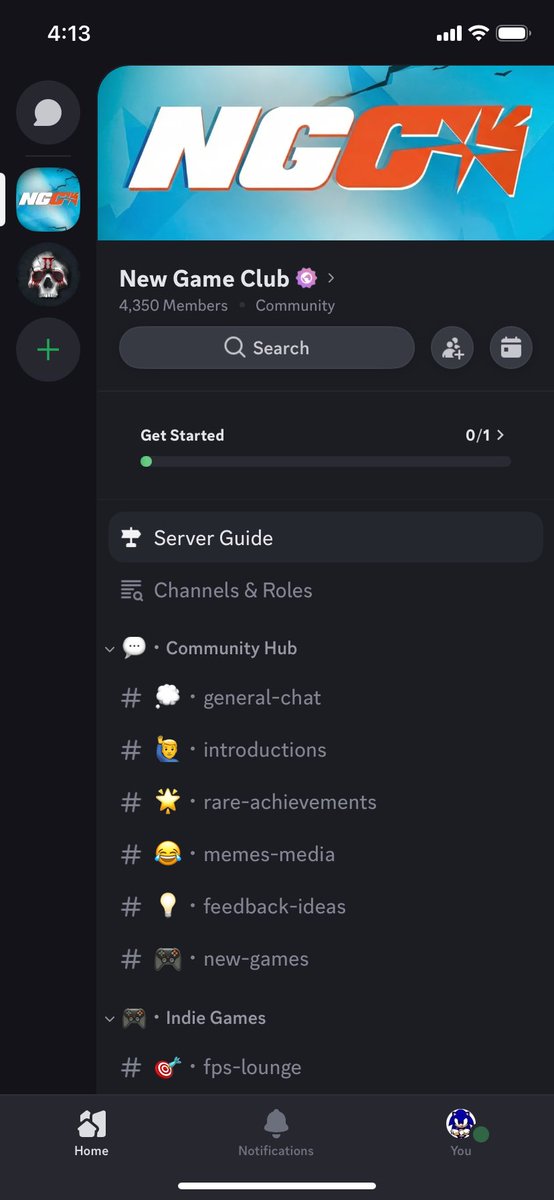The image size is (554, 1200).
Task: Open the Server Guide
Action: coord(326,538)
